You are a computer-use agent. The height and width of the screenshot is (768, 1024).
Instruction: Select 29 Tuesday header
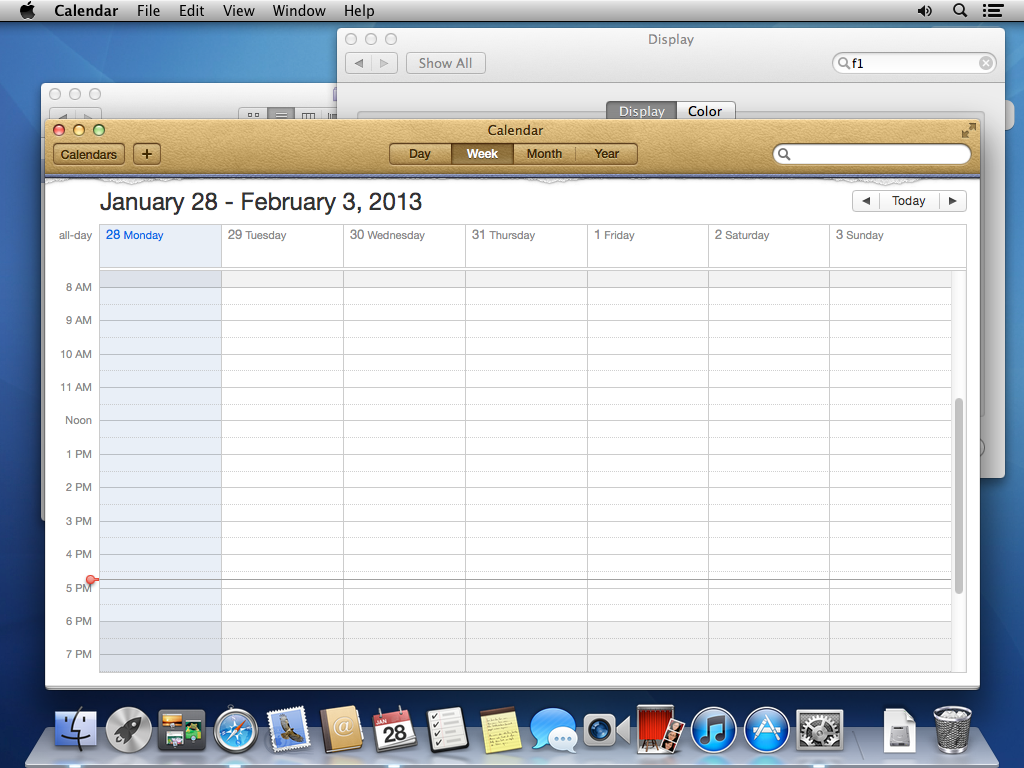click(257, 235)
